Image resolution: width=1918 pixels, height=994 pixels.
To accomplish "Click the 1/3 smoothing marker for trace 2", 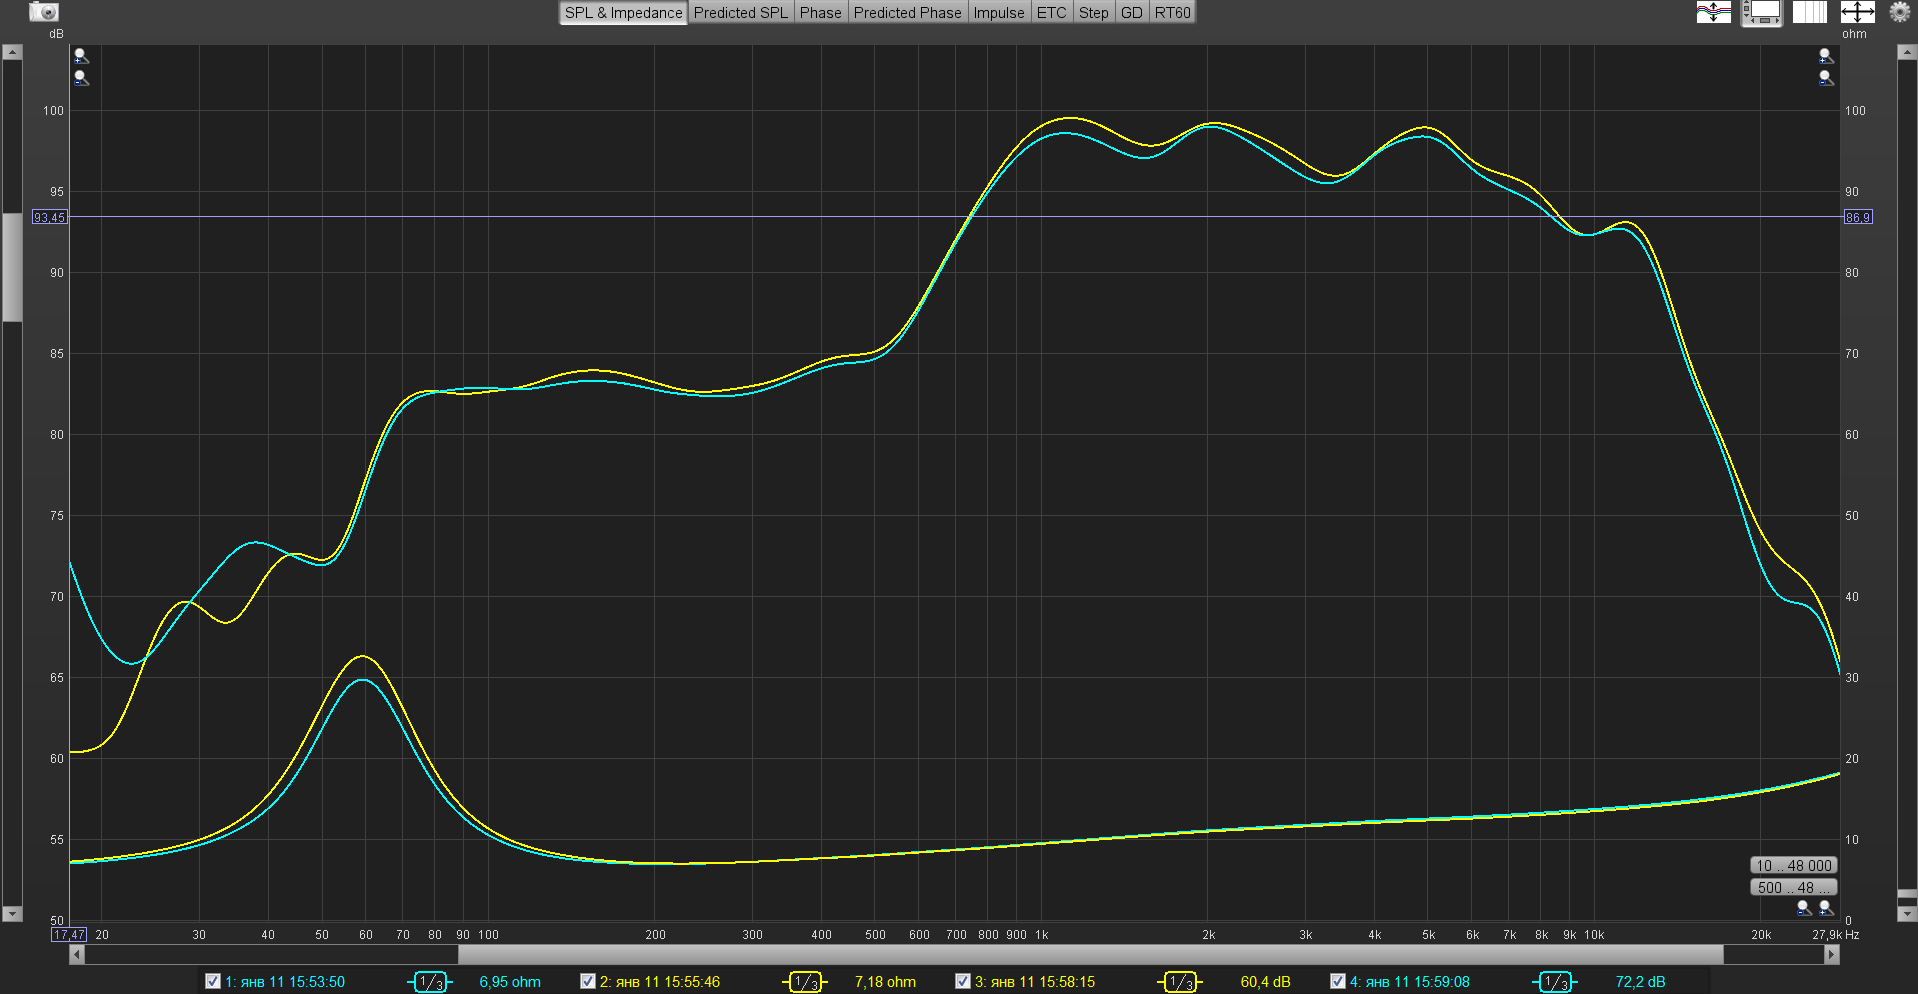I will click(805, 982).
